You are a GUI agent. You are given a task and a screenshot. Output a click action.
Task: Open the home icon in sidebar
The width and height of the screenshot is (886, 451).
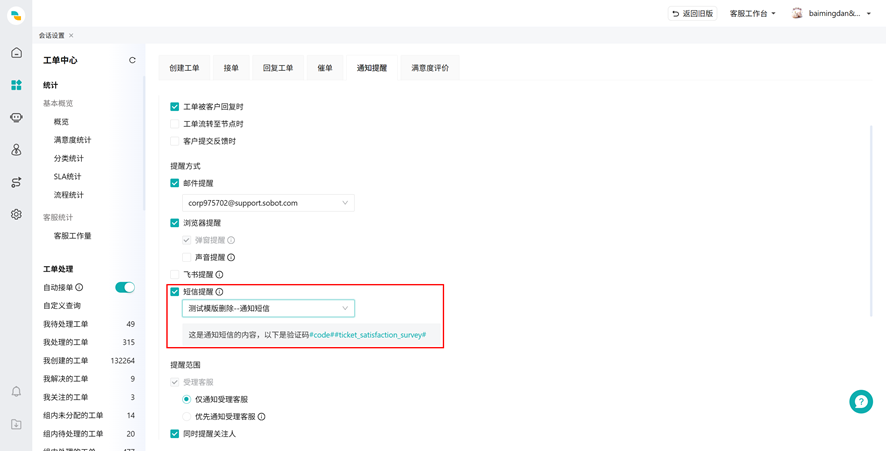click(x=16, y=53)
